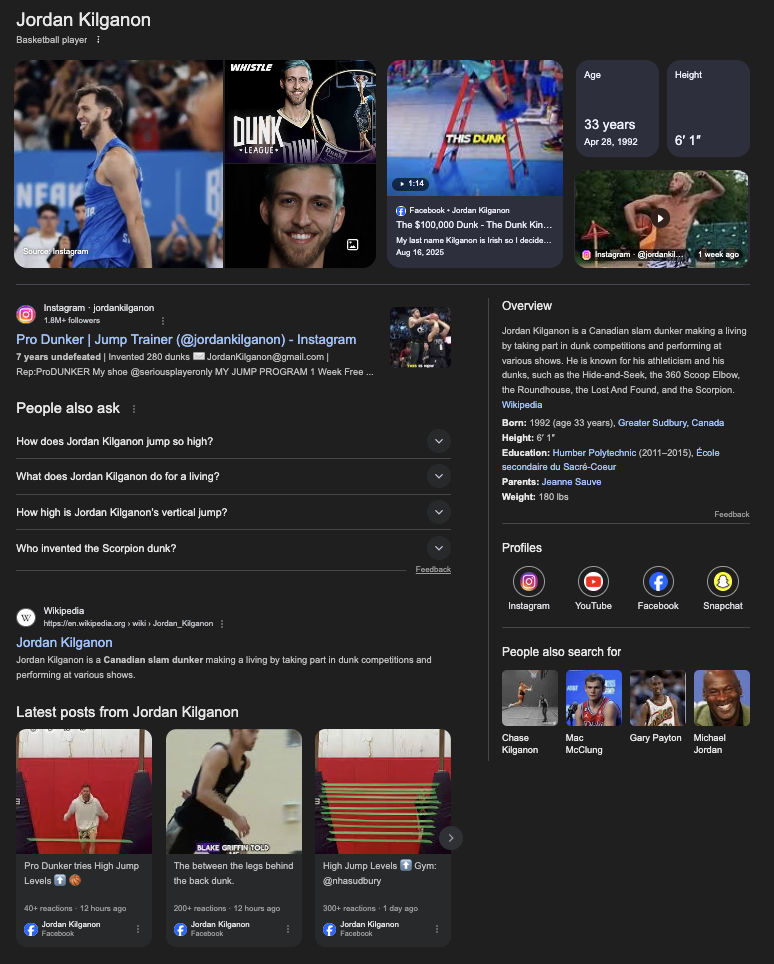Open the Instagram profile icon
This screenshot has height=964, width=774.
tap(529, 581)
